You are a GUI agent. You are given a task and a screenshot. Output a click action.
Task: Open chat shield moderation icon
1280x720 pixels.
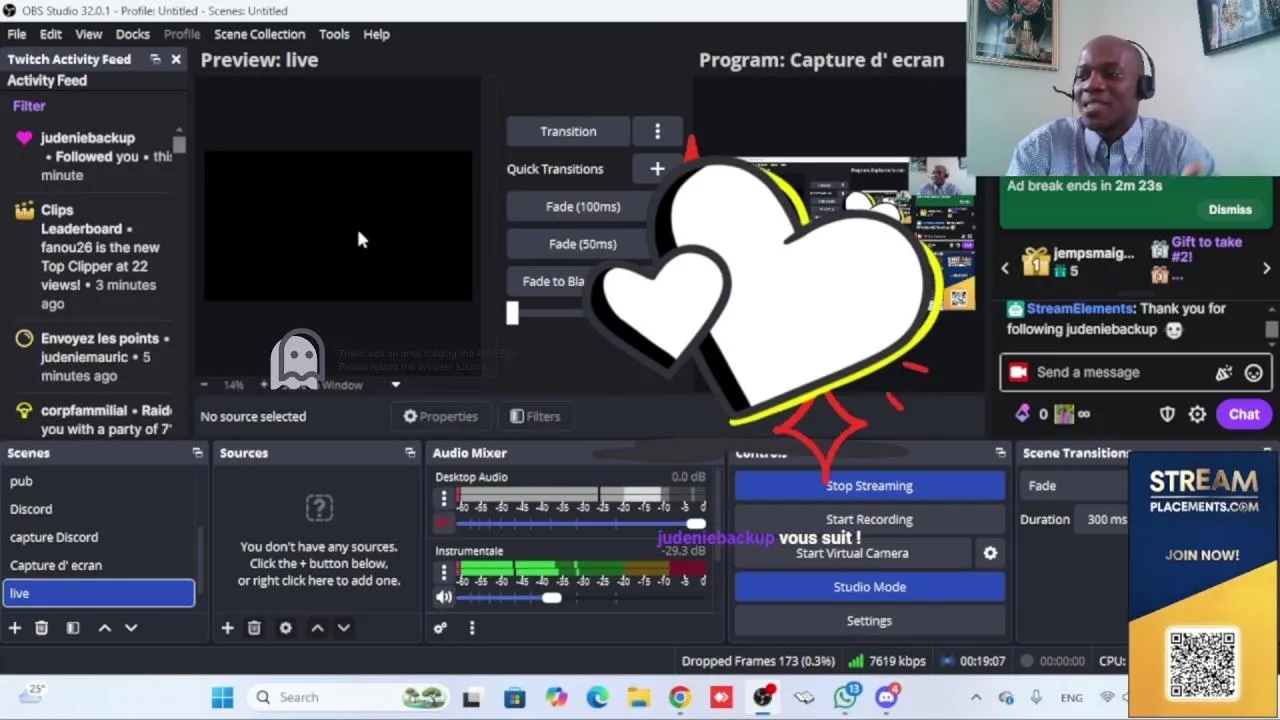pyautogui.click(x=1167, y=414)
